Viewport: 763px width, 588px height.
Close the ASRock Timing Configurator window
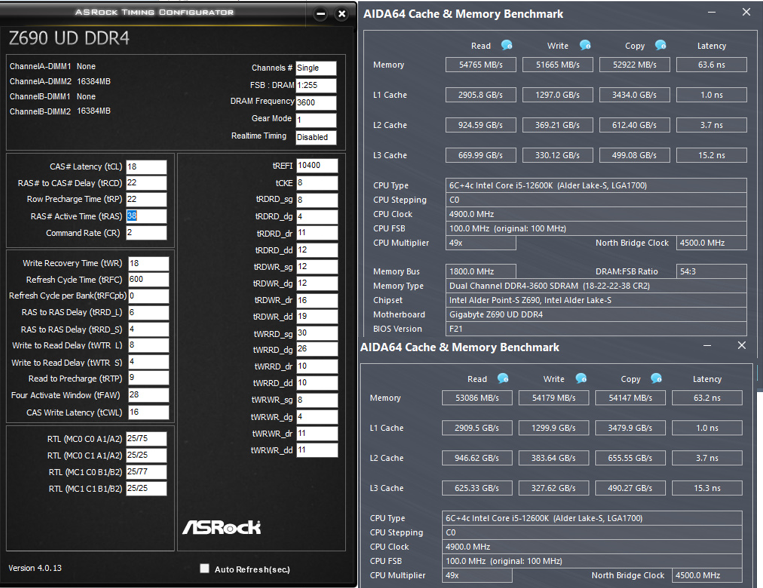pyautogui.click(x=342, y=14)
